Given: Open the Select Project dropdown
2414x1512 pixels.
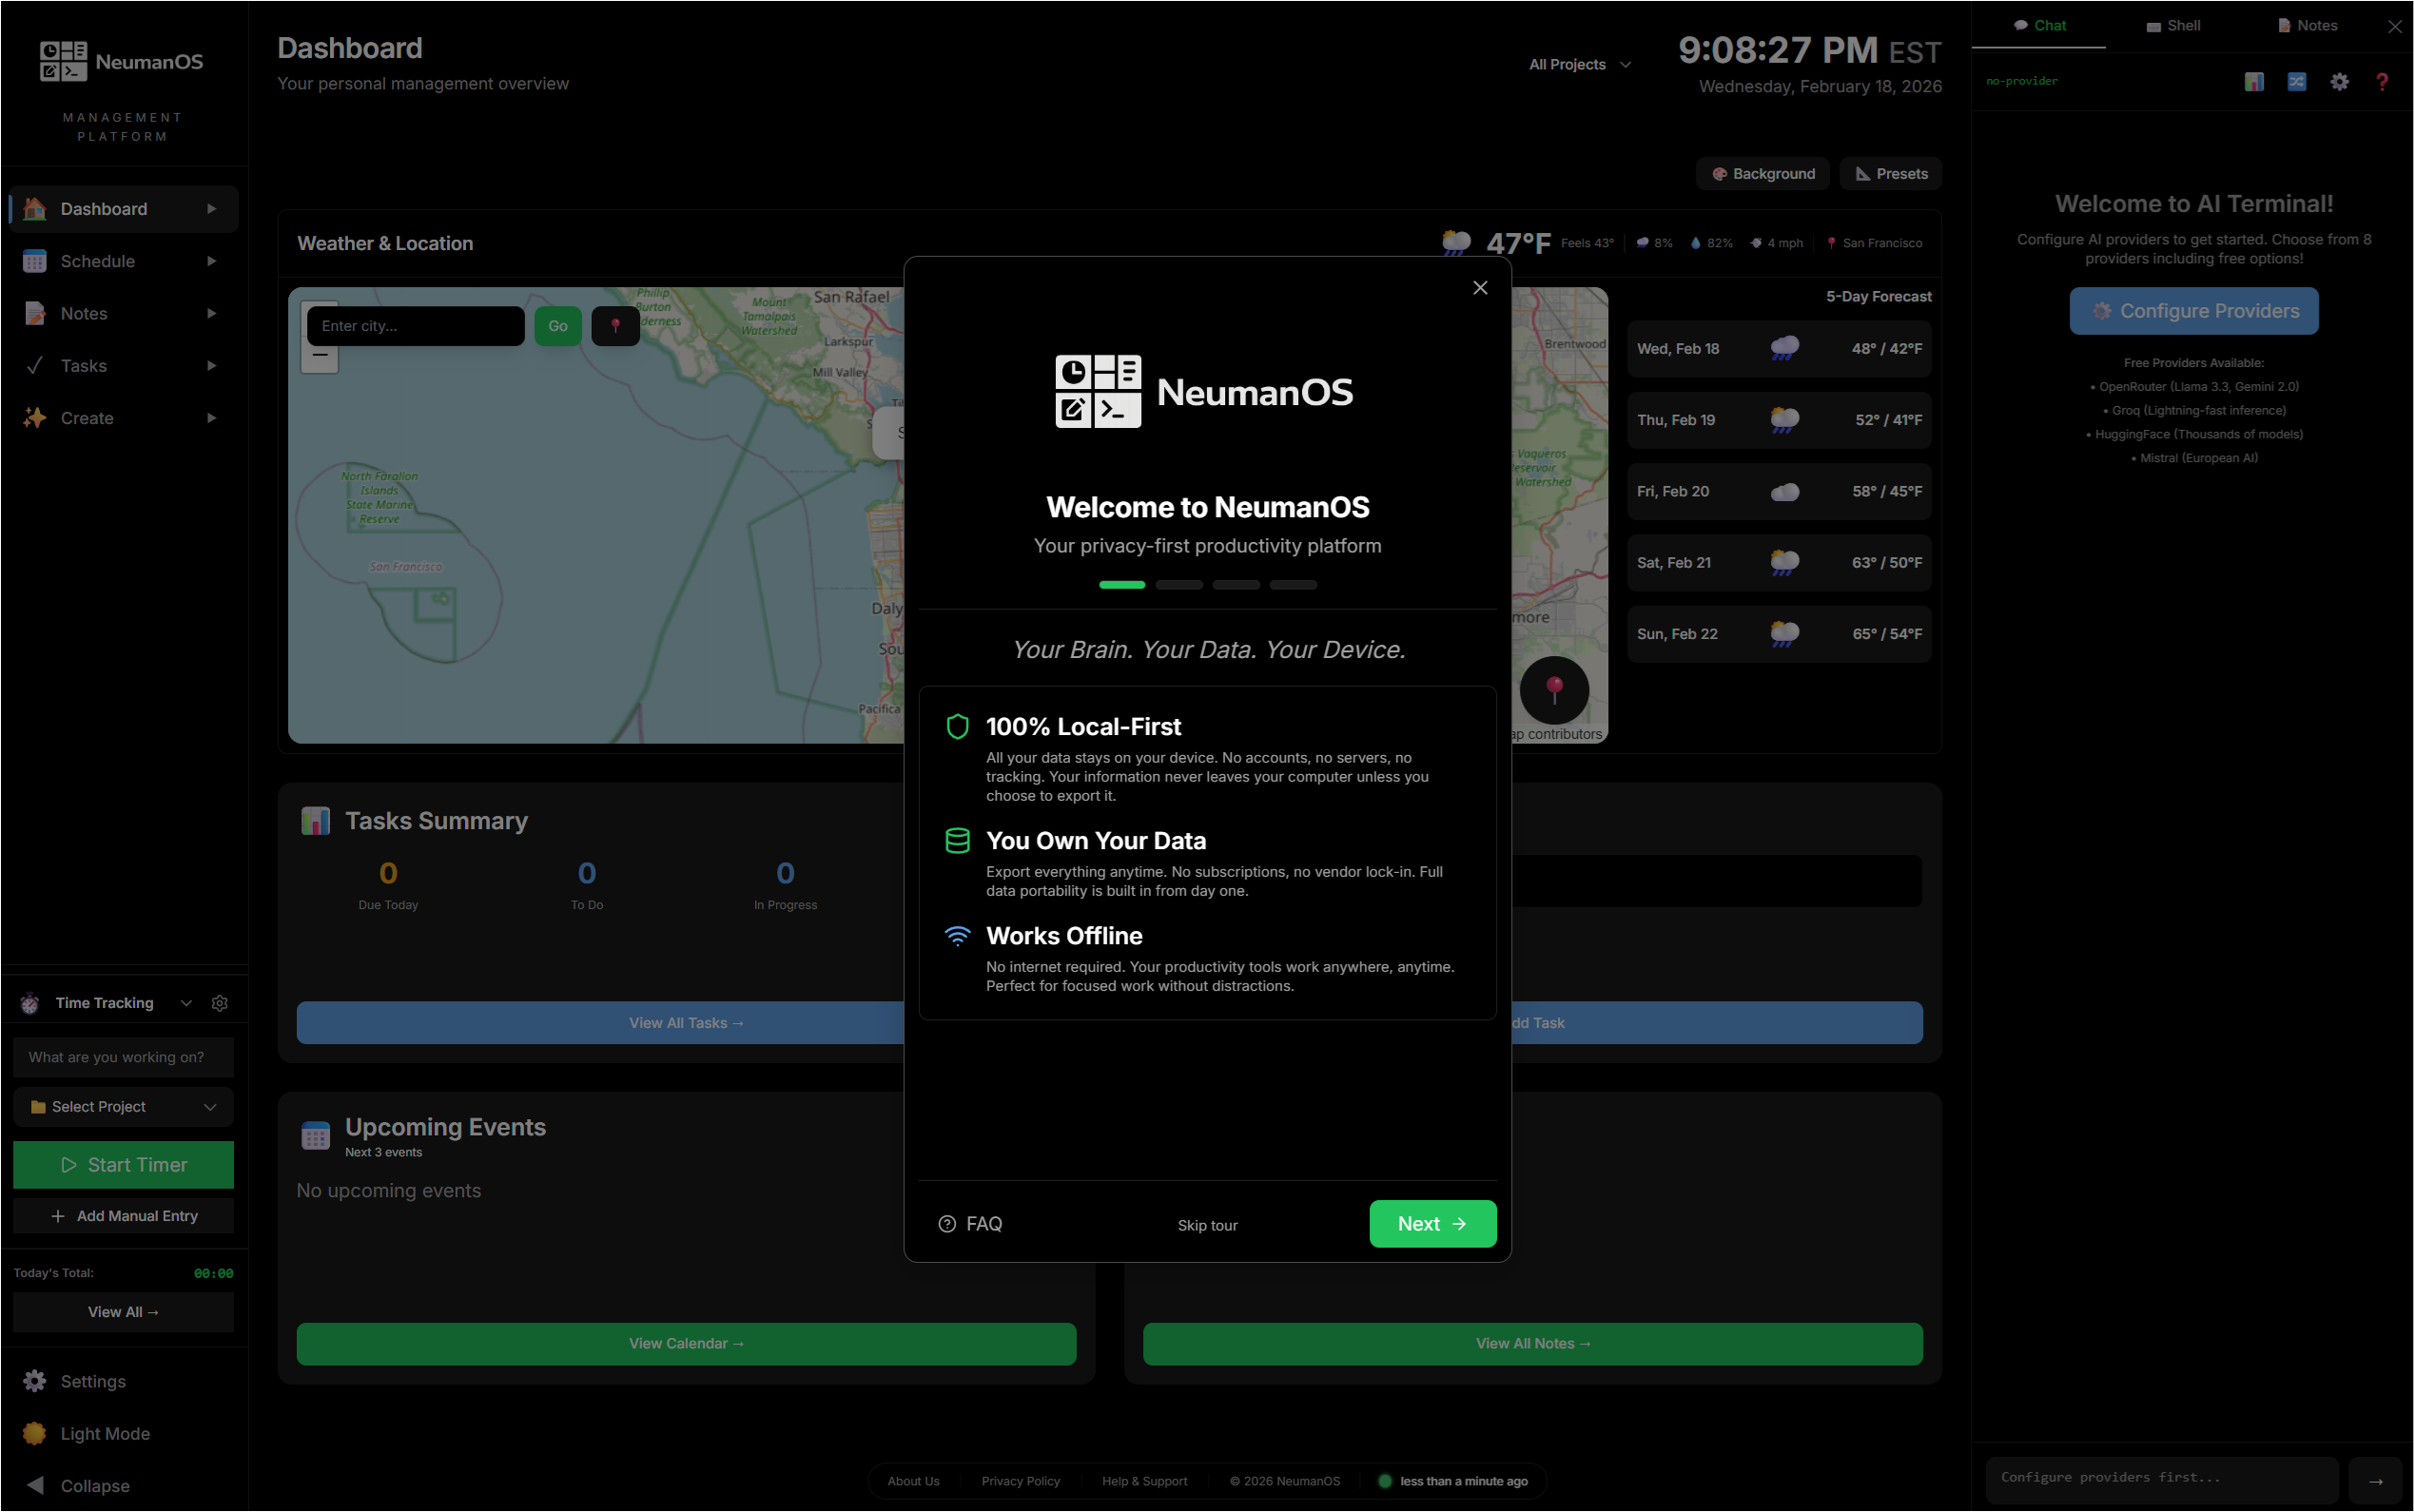Looking at the screenshot, I should (123, 1107).
